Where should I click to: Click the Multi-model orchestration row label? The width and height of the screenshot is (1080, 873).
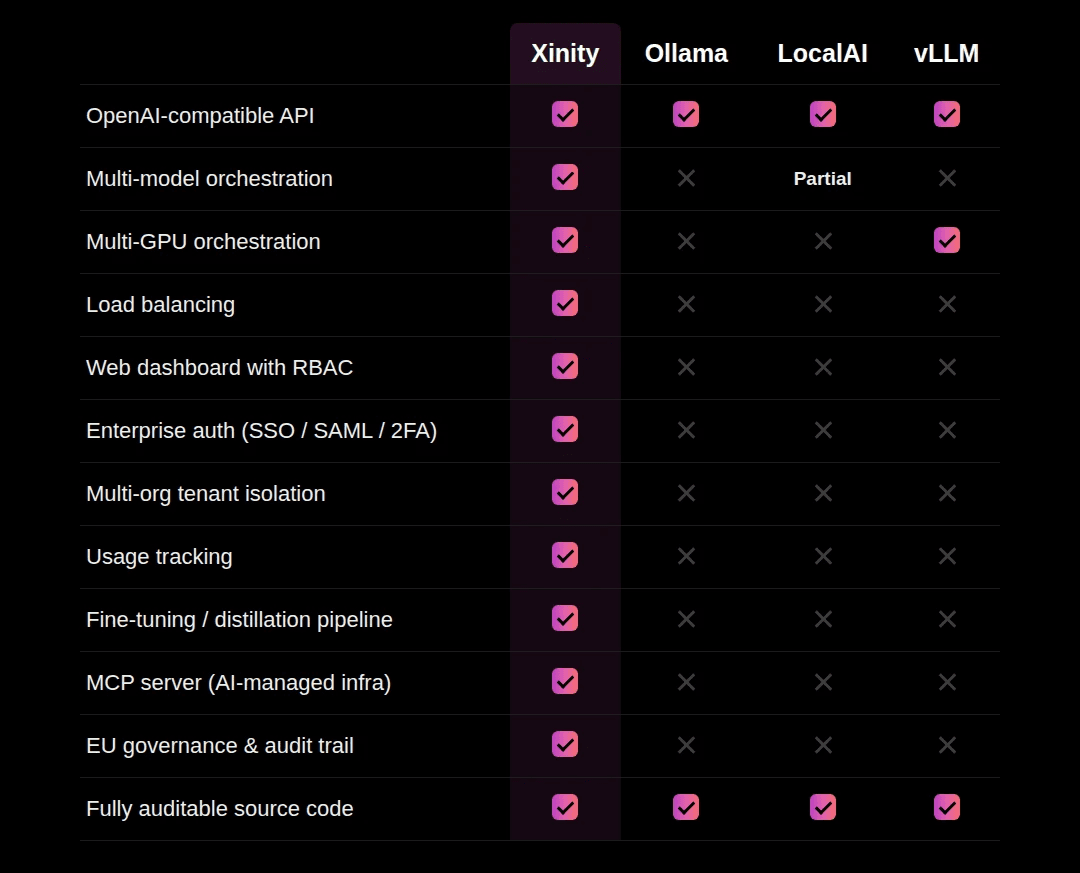point(209,178)
